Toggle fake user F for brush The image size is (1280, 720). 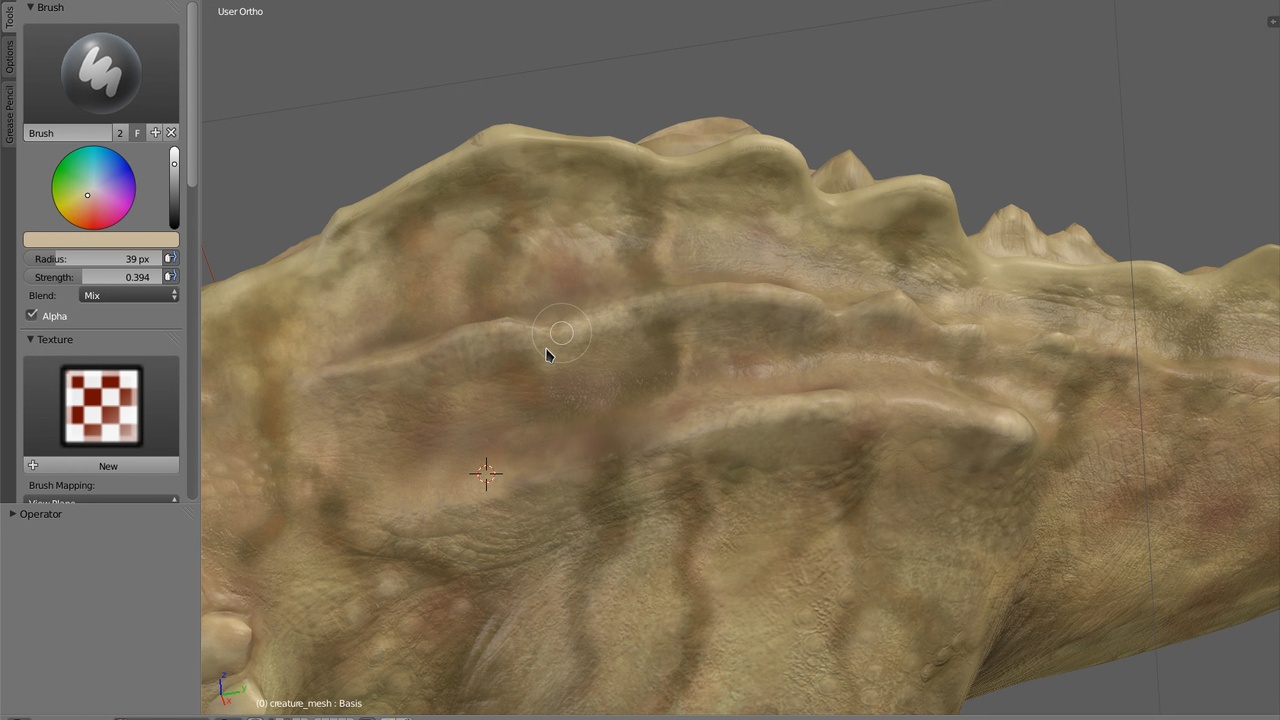pos(137,133)
